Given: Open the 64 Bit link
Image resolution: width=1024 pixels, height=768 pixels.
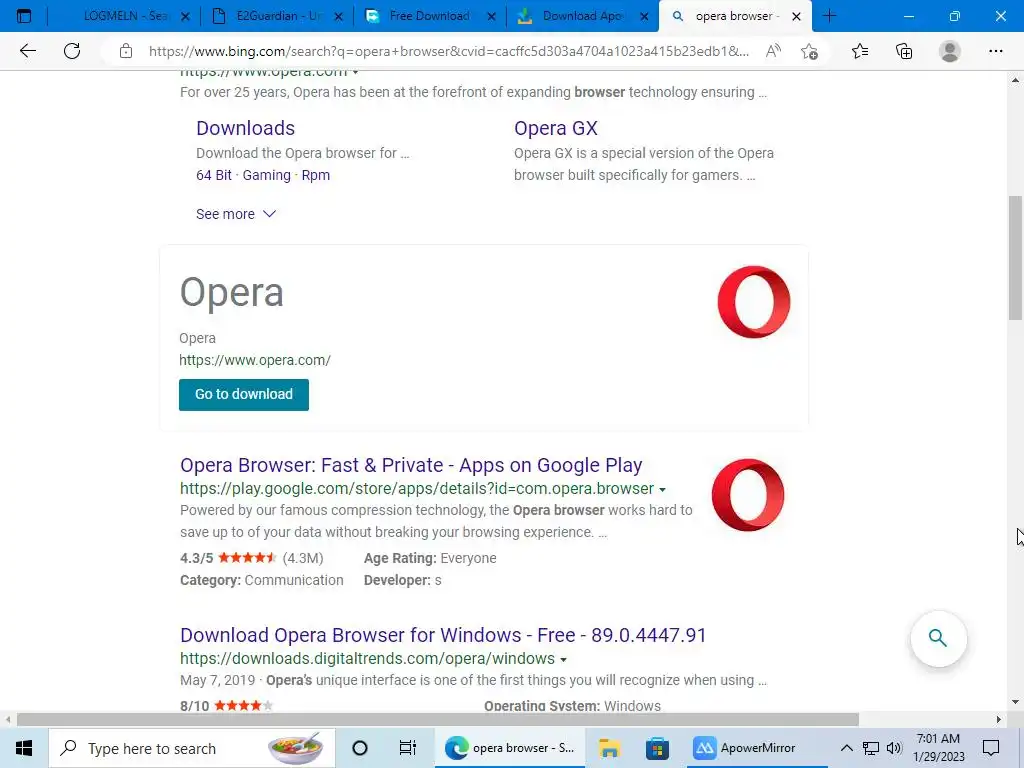Looking at the screenshot, I should pos(214,175).
